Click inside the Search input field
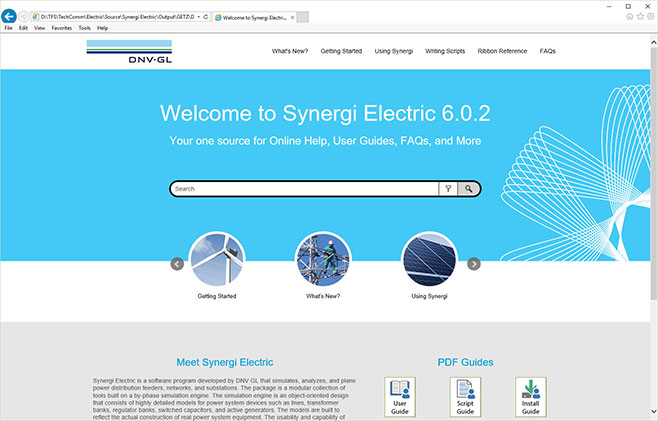The height and width of the screenshot is (421, 658). pos(305,189)
